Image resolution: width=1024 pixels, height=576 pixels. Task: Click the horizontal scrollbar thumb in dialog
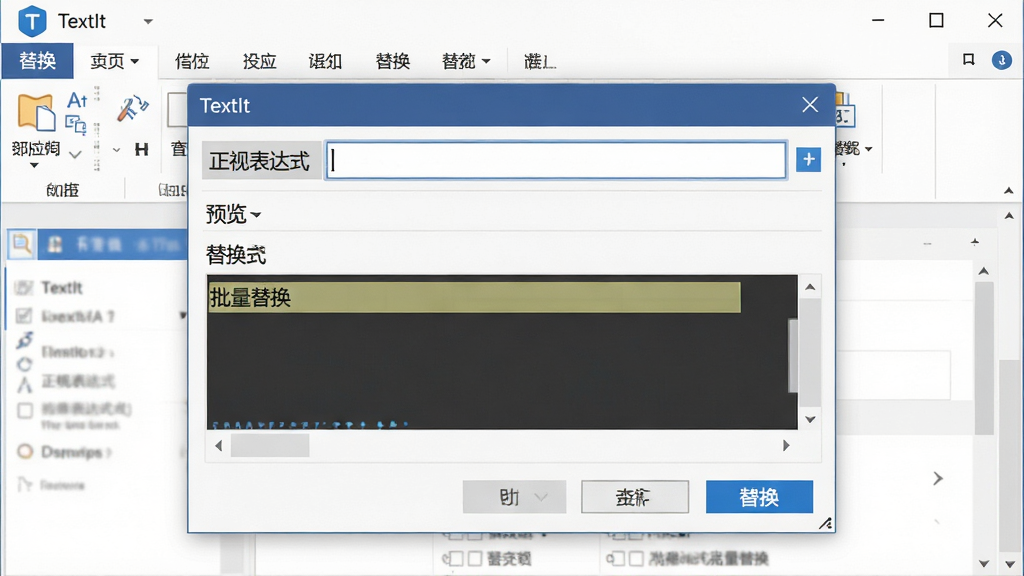pyautogui.click(x=270, y=445)
